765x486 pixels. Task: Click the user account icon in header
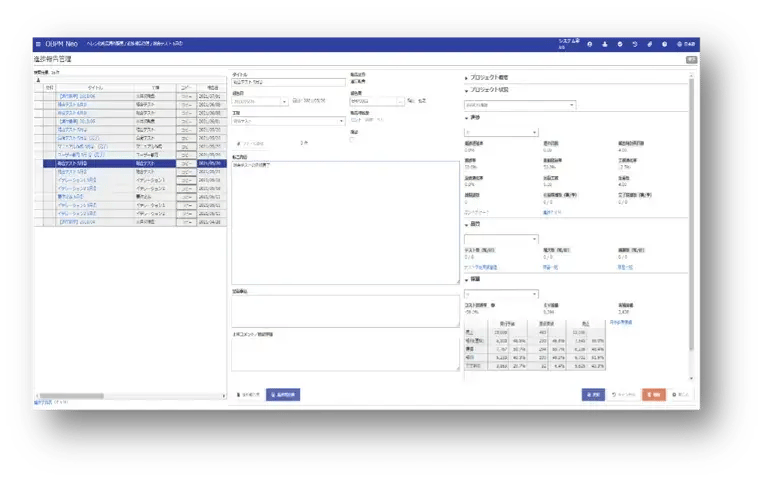pyautogui.click(x=605, y=44)
